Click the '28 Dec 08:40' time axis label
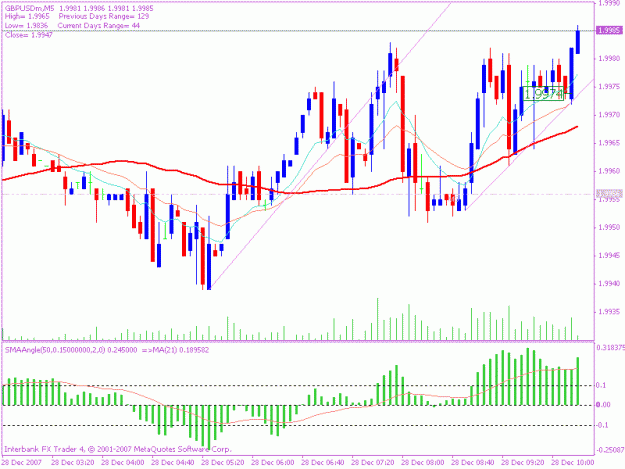The width and height of the screenshot is (625, 469). click(x=473, y=463)
